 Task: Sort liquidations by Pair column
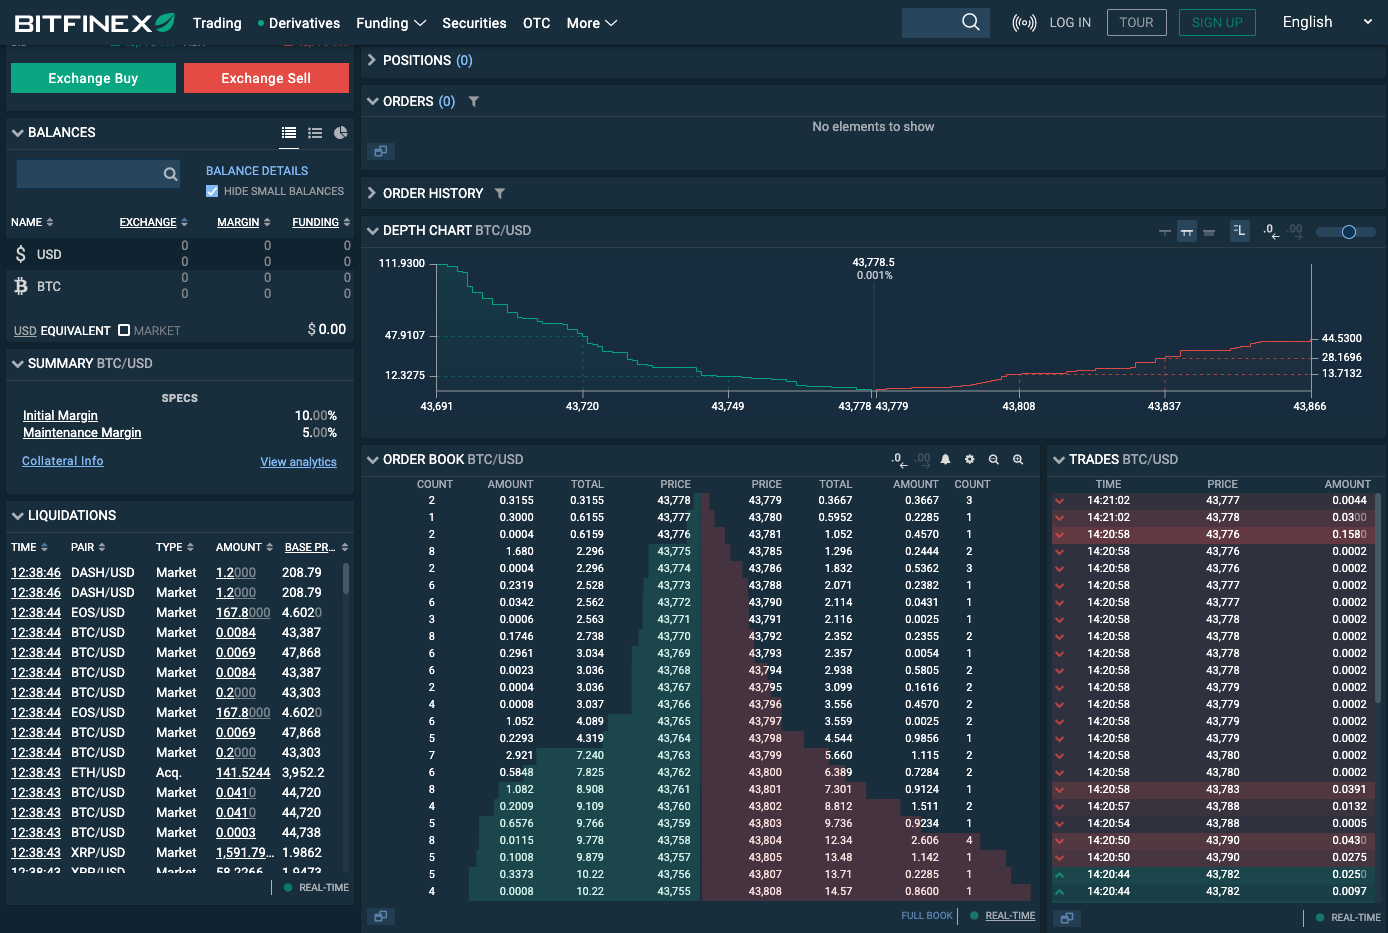(88, 547)
